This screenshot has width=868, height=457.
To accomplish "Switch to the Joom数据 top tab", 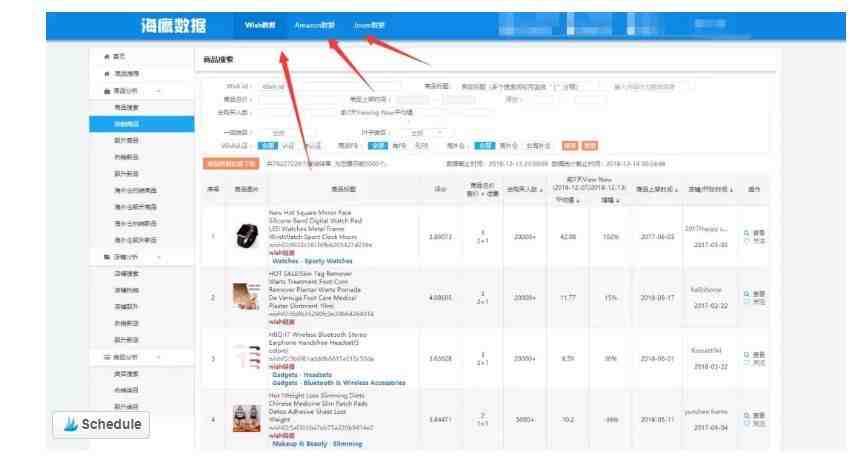I will [369, 25].
